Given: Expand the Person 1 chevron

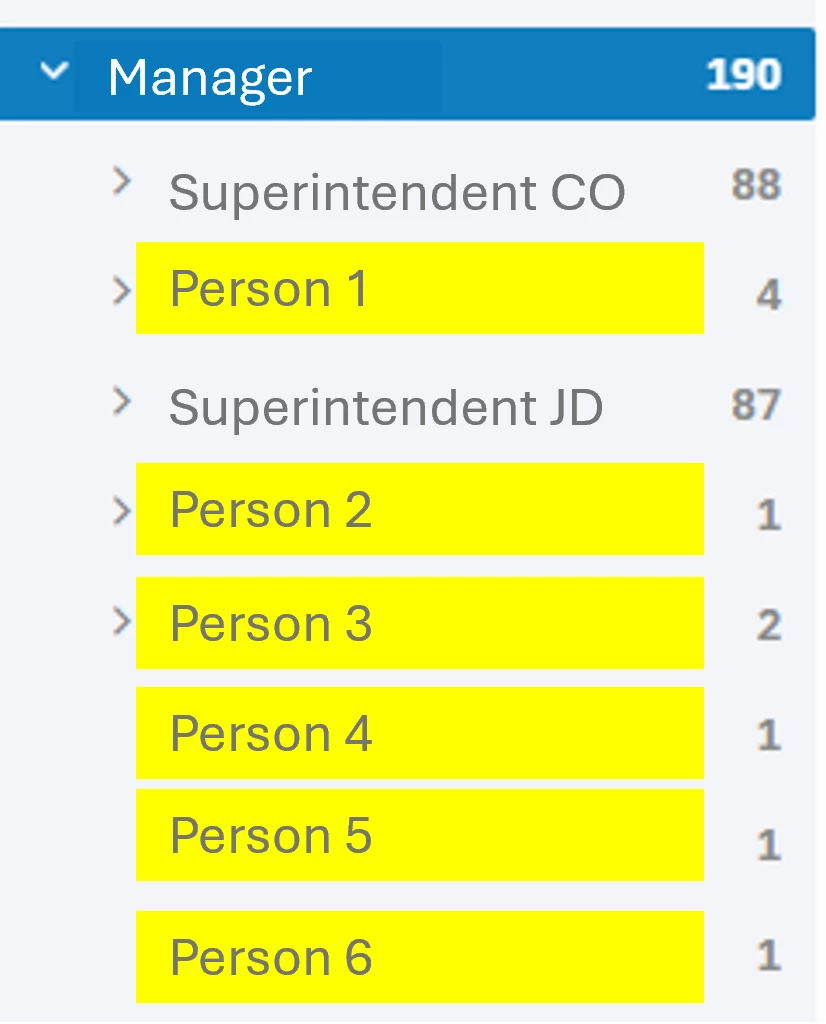Looking at the screenshot, I should (121, 291).
